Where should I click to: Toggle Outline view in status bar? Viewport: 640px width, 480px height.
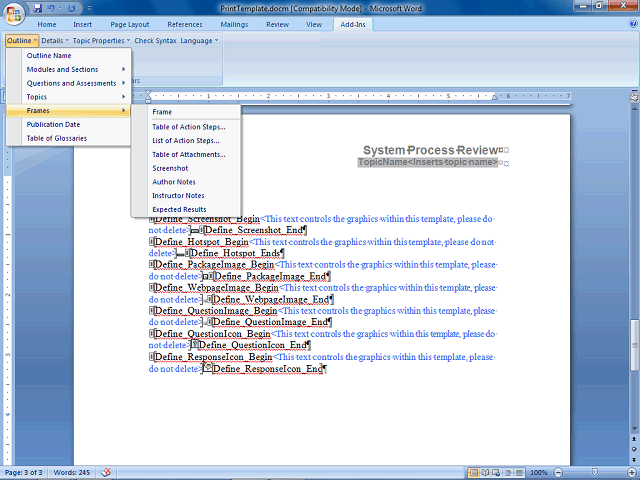[x=508, y=473]
